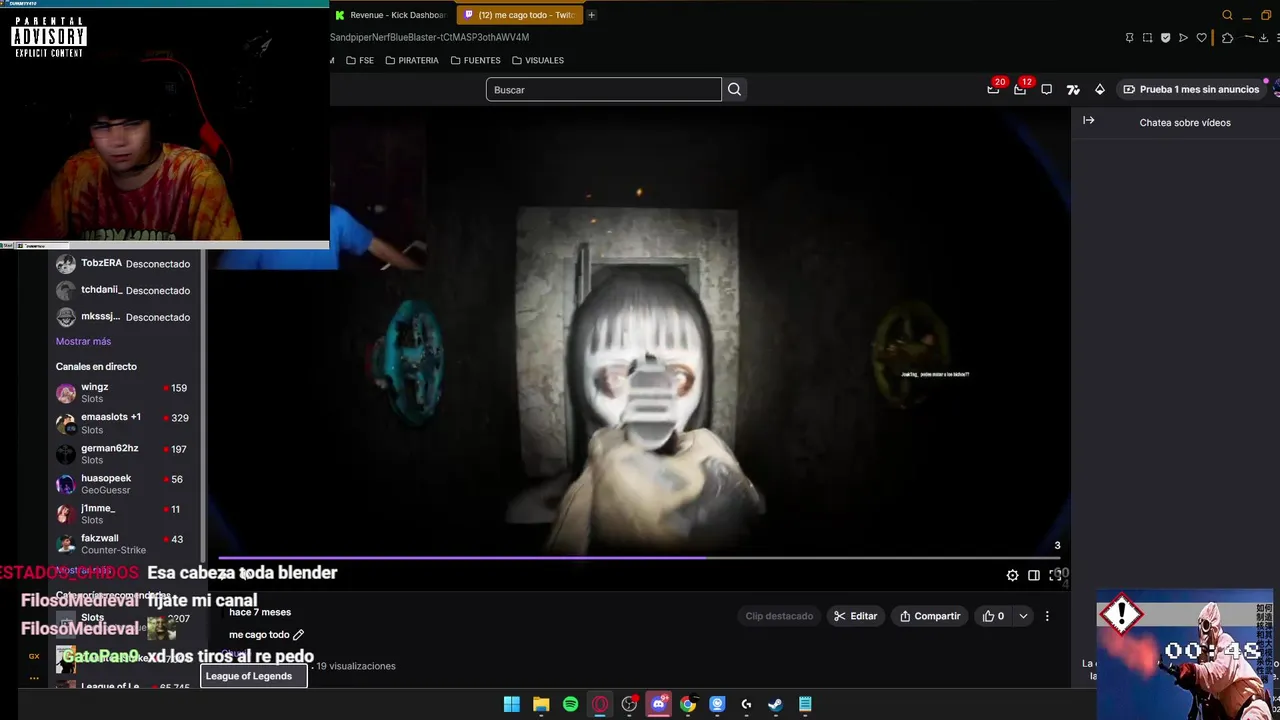Click the Compartir share button
The height and width of the screenshot is (720, 1280).
point(930,616)
